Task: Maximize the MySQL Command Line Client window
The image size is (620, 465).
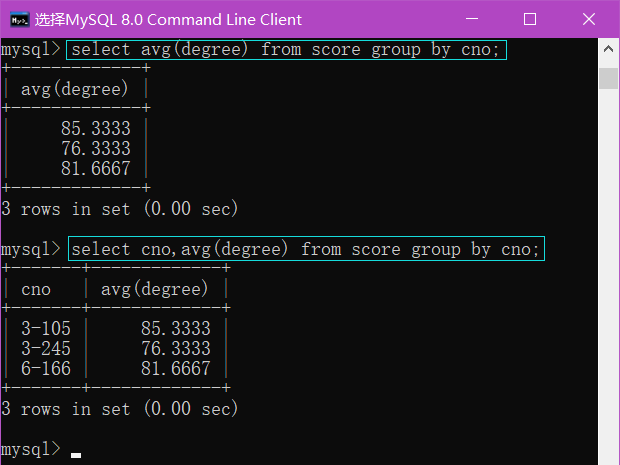Action: 530,19
